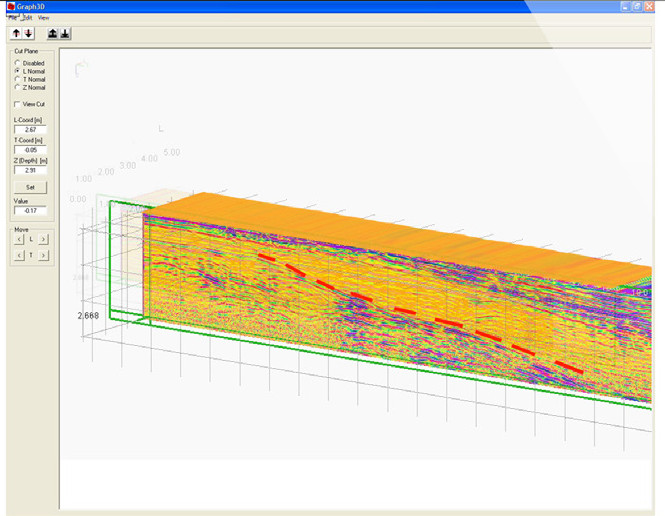Screen dimensions: 665x516
Task: Click the up arrow toolbar icon
Action: click(x=16, y=33)
